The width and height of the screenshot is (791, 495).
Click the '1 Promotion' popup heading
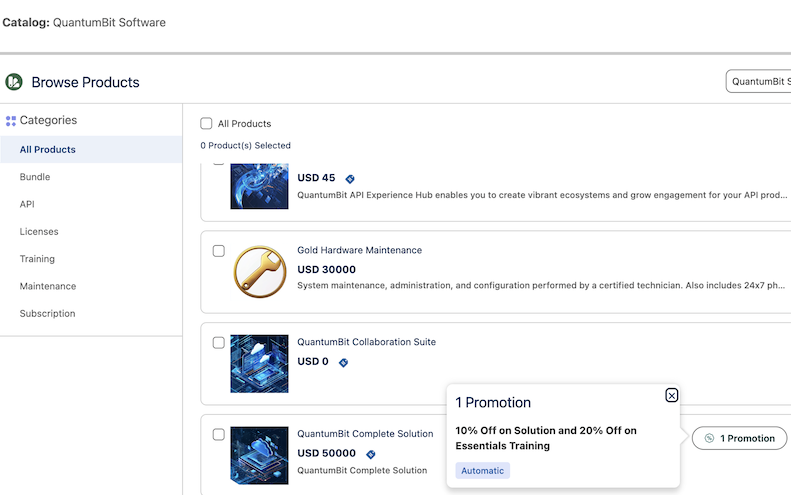[x=493, y=402]
